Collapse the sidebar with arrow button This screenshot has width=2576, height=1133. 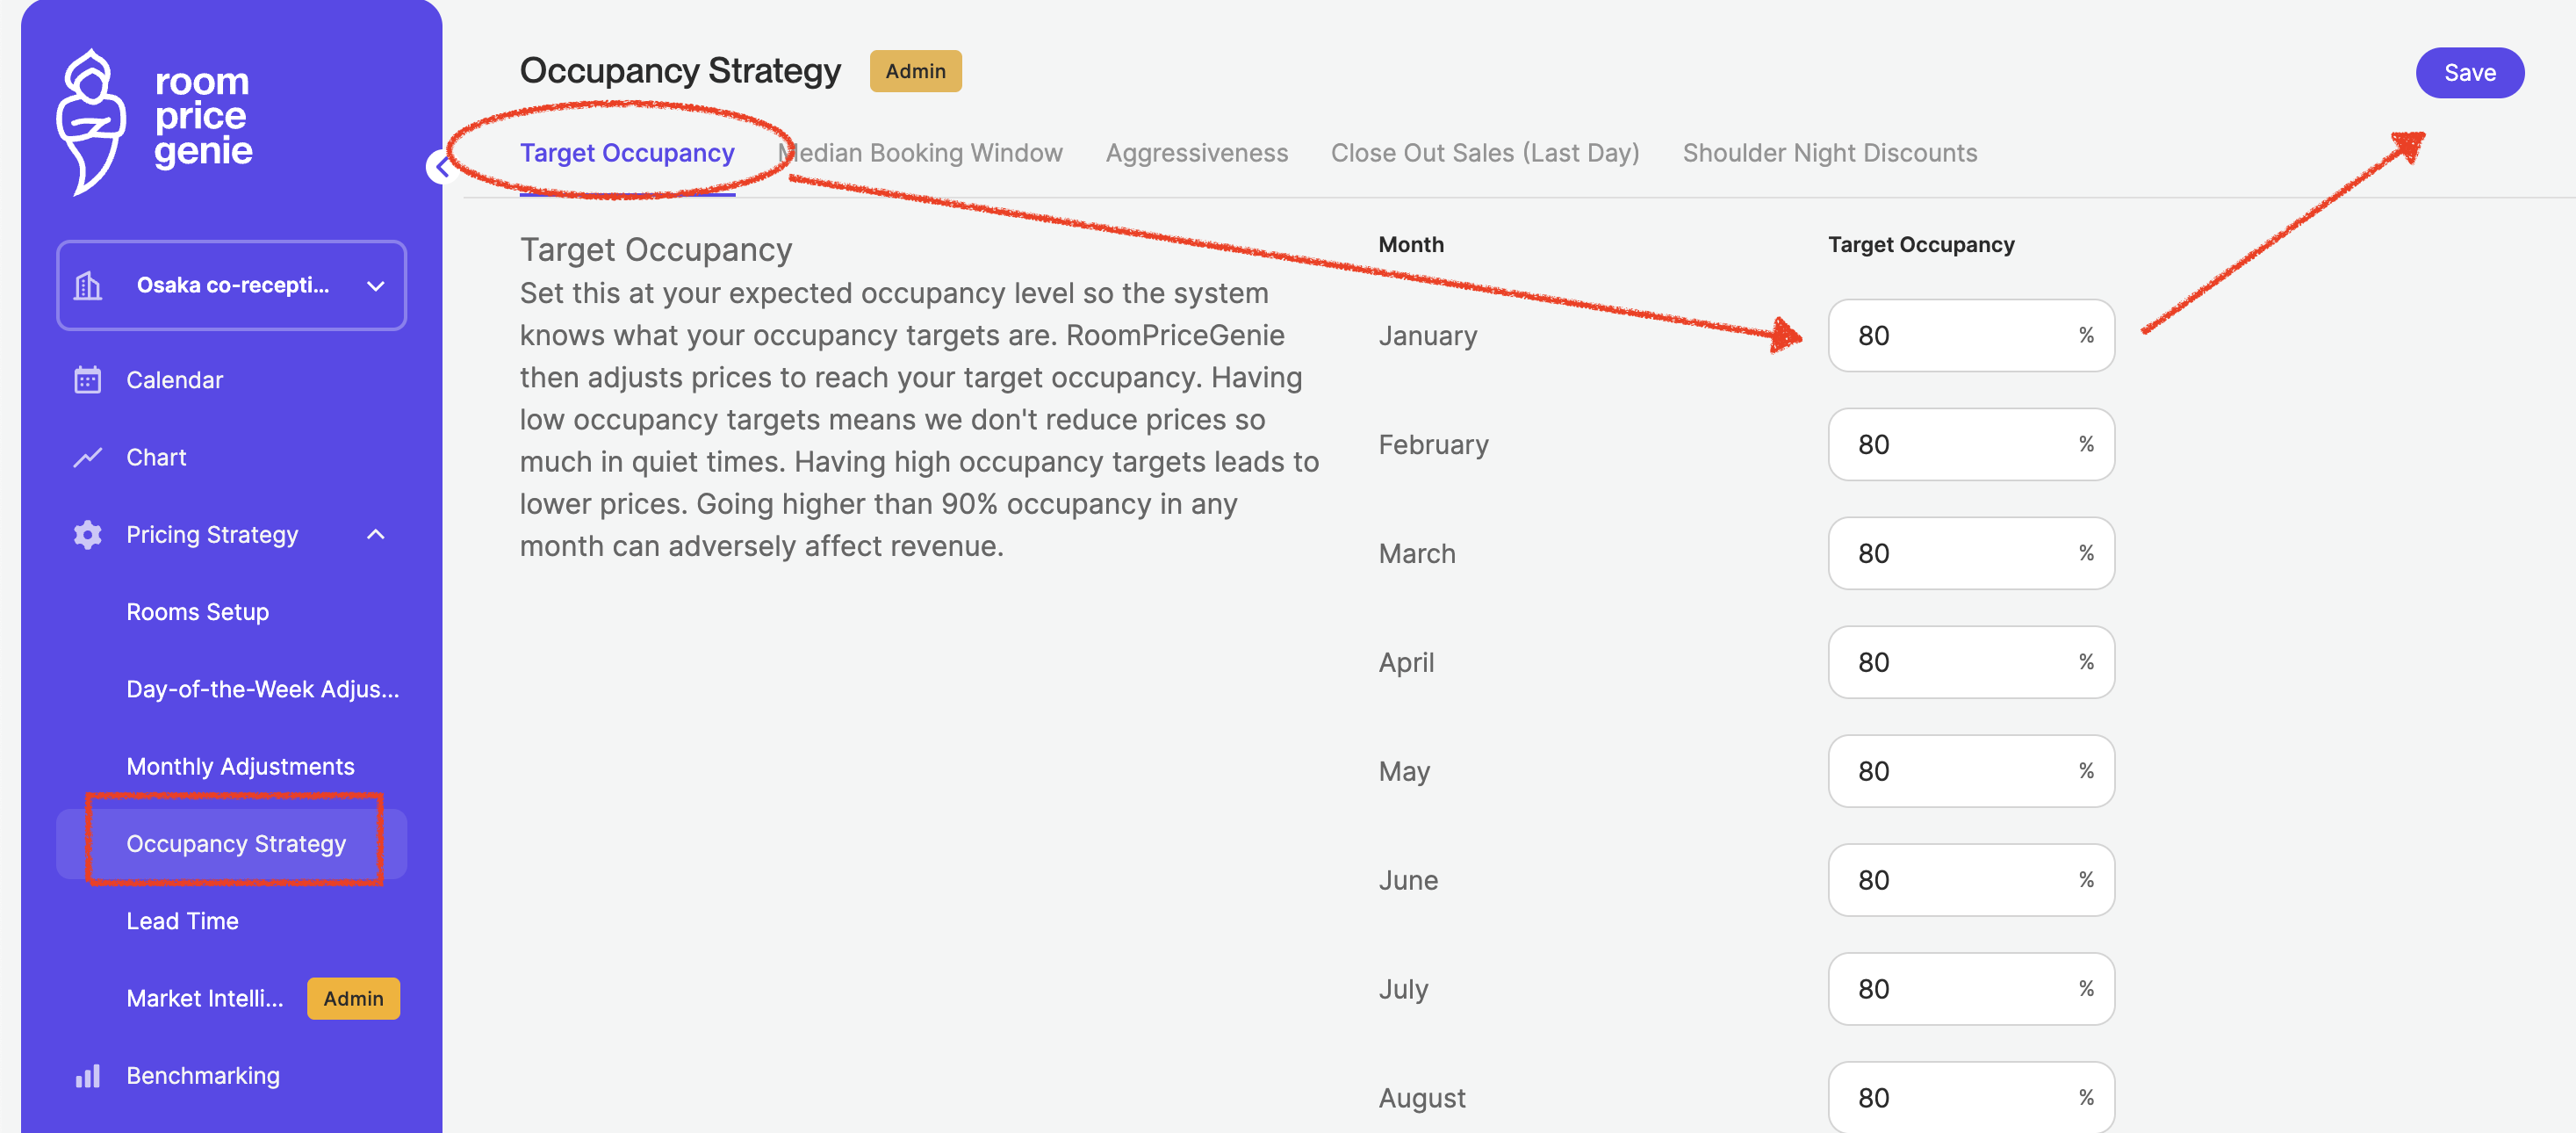441,167
